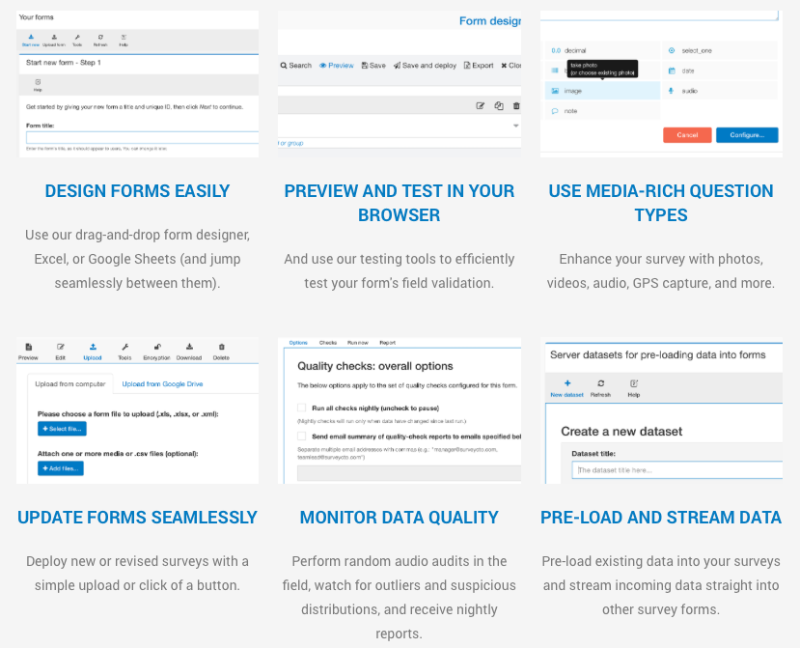800x648 pixels.
Task: Click the orange Cancel button
Action: click(x=687, y=135)
